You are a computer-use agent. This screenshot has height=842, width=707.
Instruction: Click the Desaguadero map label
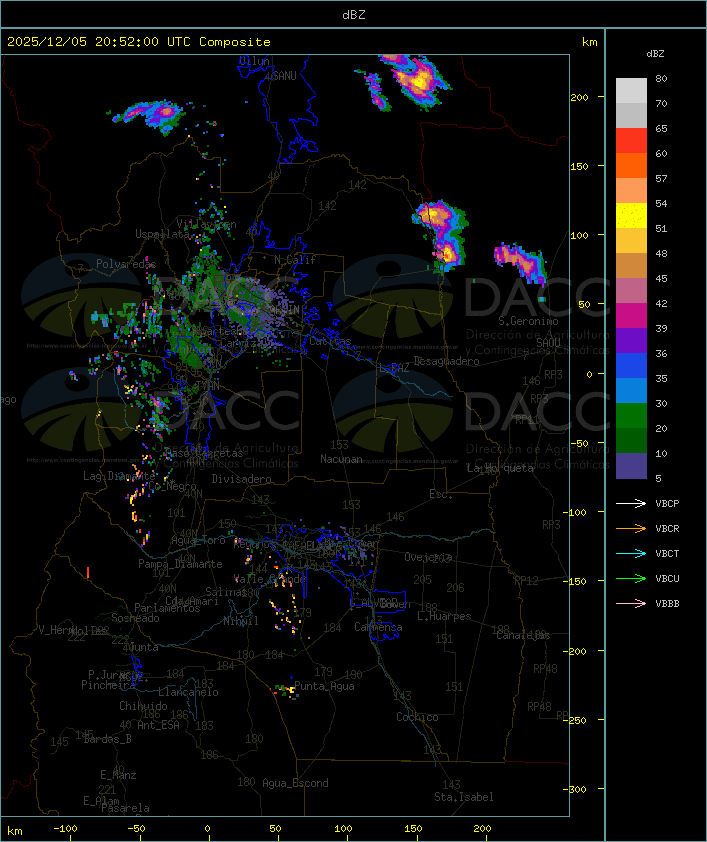point(446,361)
